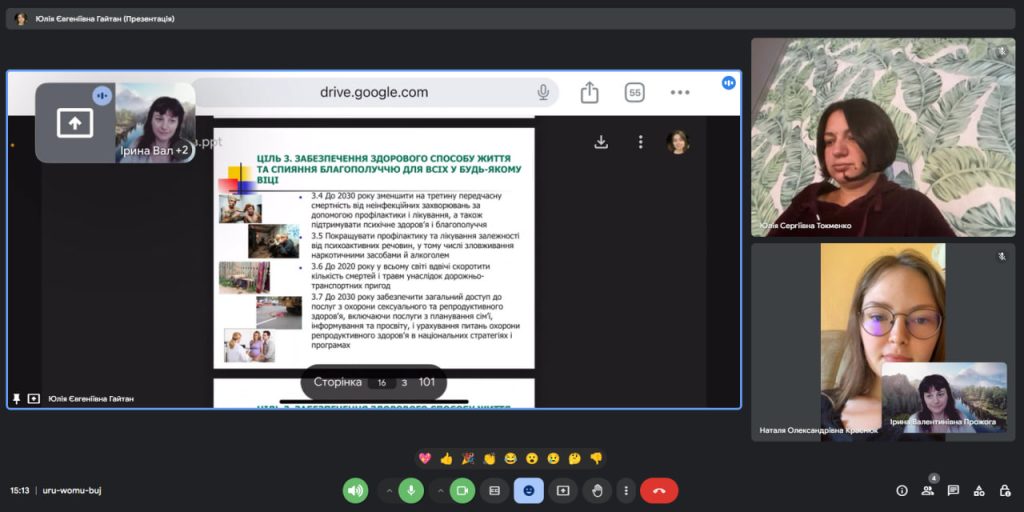Open more options three-dot menu in call toolbar
1024x512 pixels.
coord(625,490)
